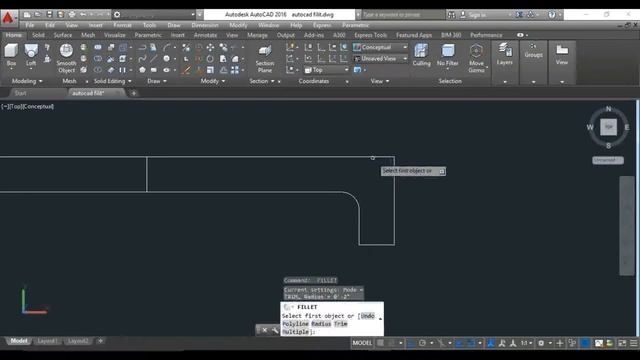The width and height of the screenshot is (640, 360).
Task: Switch to the Start file tab
Action: click(x=20, y=93)
